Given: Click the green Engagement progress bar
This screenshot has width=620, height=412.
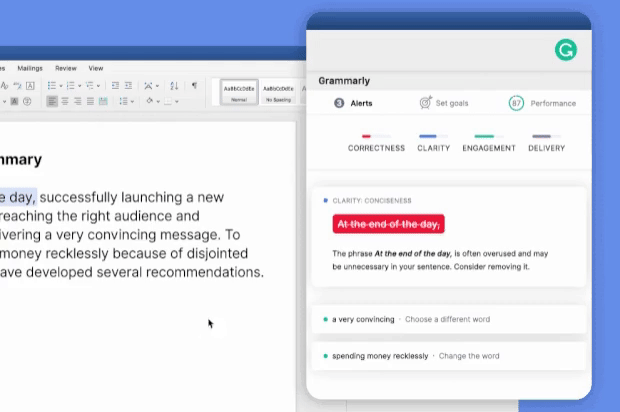Looking at the screenshot, I should coord(489,136).
